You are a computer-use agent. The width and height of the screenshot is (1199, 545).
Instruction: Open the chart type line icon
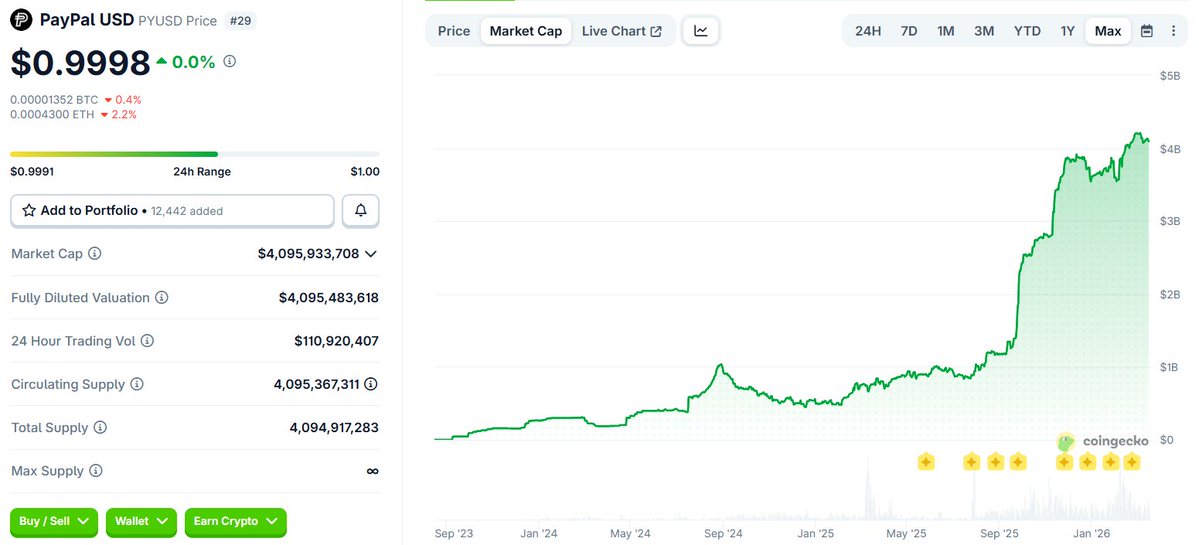point(701,31)
